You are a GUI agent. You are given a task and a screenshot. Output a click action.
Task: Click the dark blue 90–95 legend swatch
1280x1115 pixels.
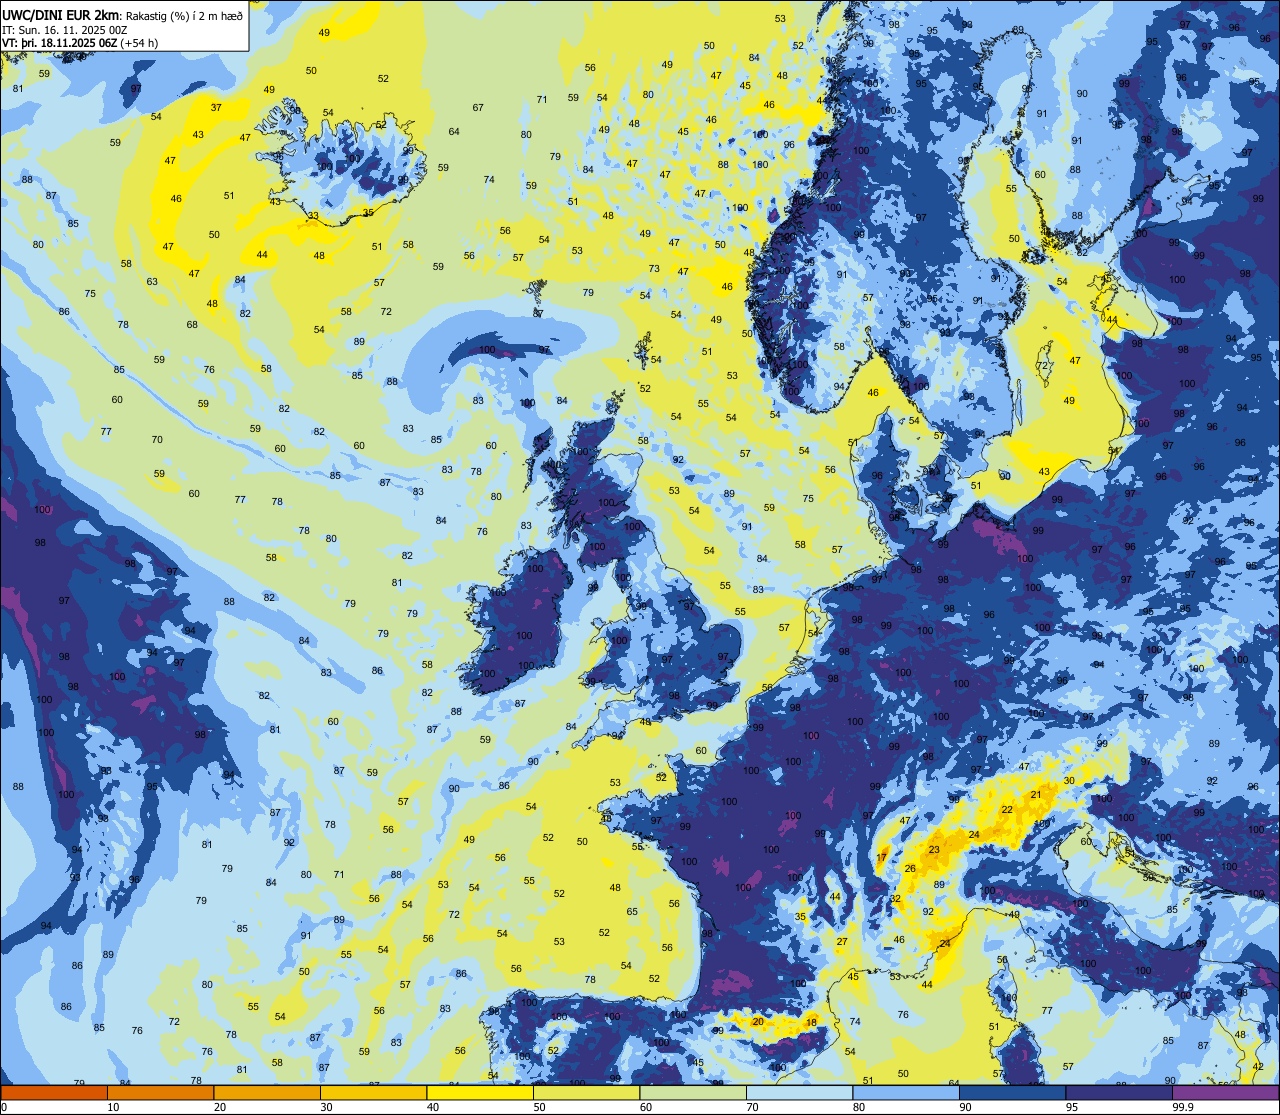tap(1012, 1092)
